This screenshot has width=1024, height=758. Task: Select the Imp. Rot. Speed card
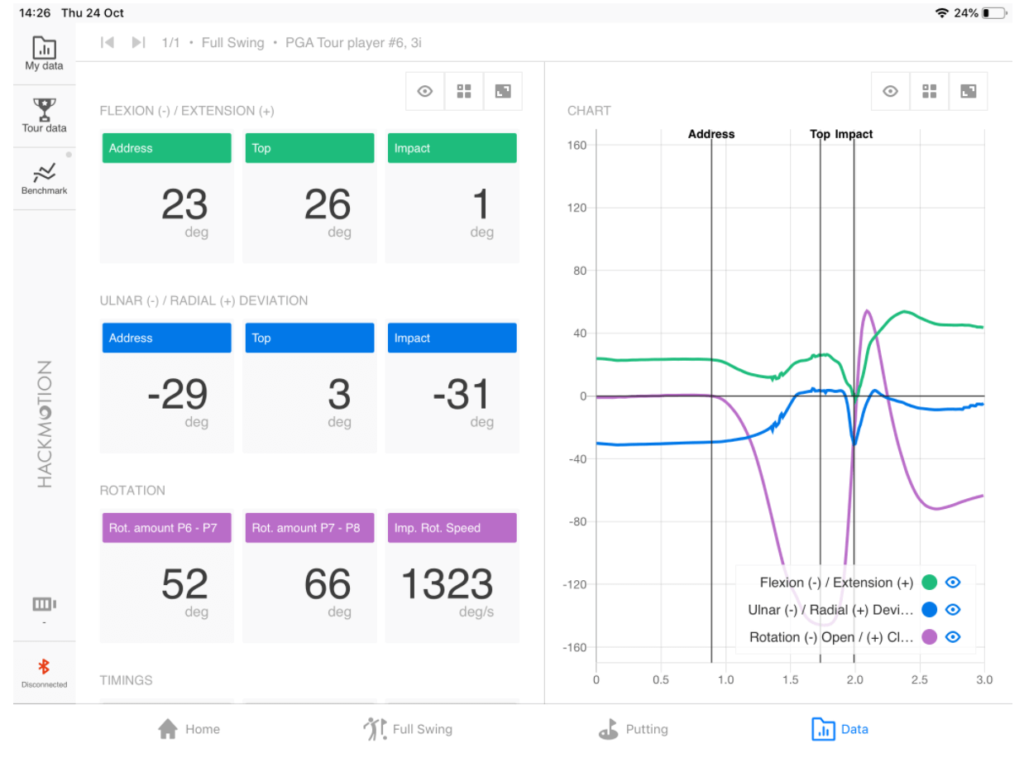click(x=452, y=577)
